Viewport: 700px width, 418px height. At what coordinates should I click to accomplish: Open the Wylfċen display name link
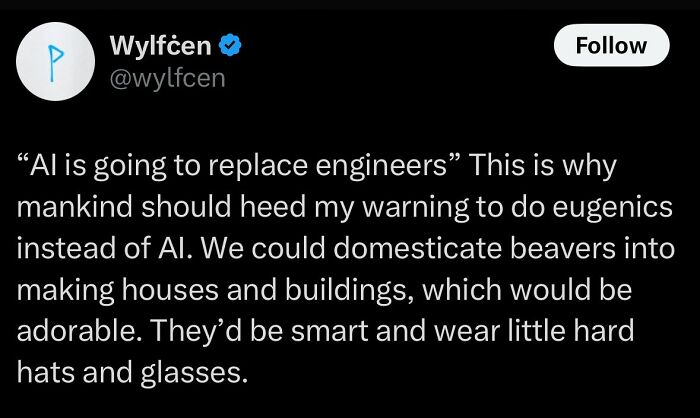[160, 46]
